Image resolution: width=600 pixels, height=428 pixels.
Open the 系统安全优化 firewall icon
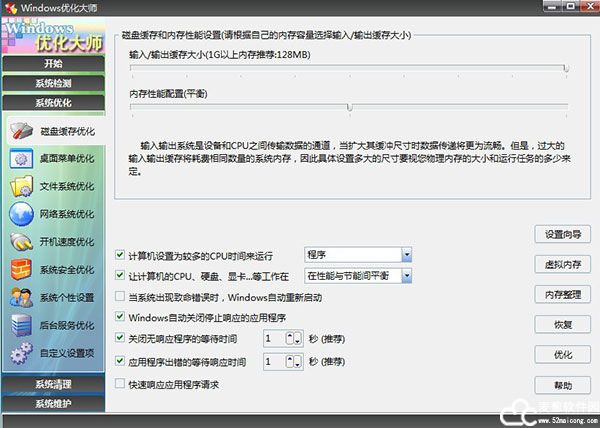[x=21, y=270]
